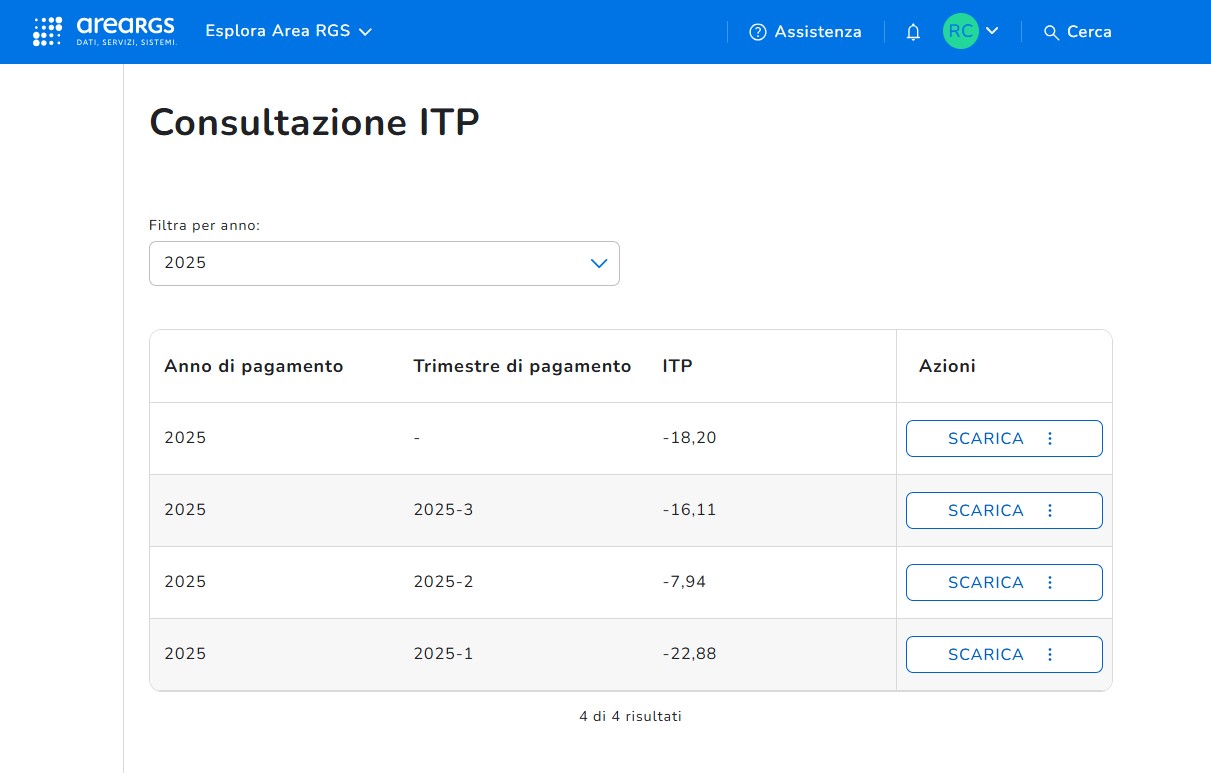Download the annual ITP -18,20 row
The height and width of the screenshot is (773, 1211).
[985, 438]
